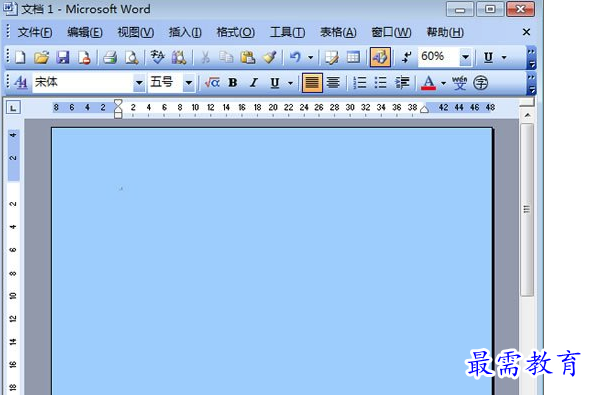
Task: Apply red Font Color A button
Action: (x=429, y=82)
